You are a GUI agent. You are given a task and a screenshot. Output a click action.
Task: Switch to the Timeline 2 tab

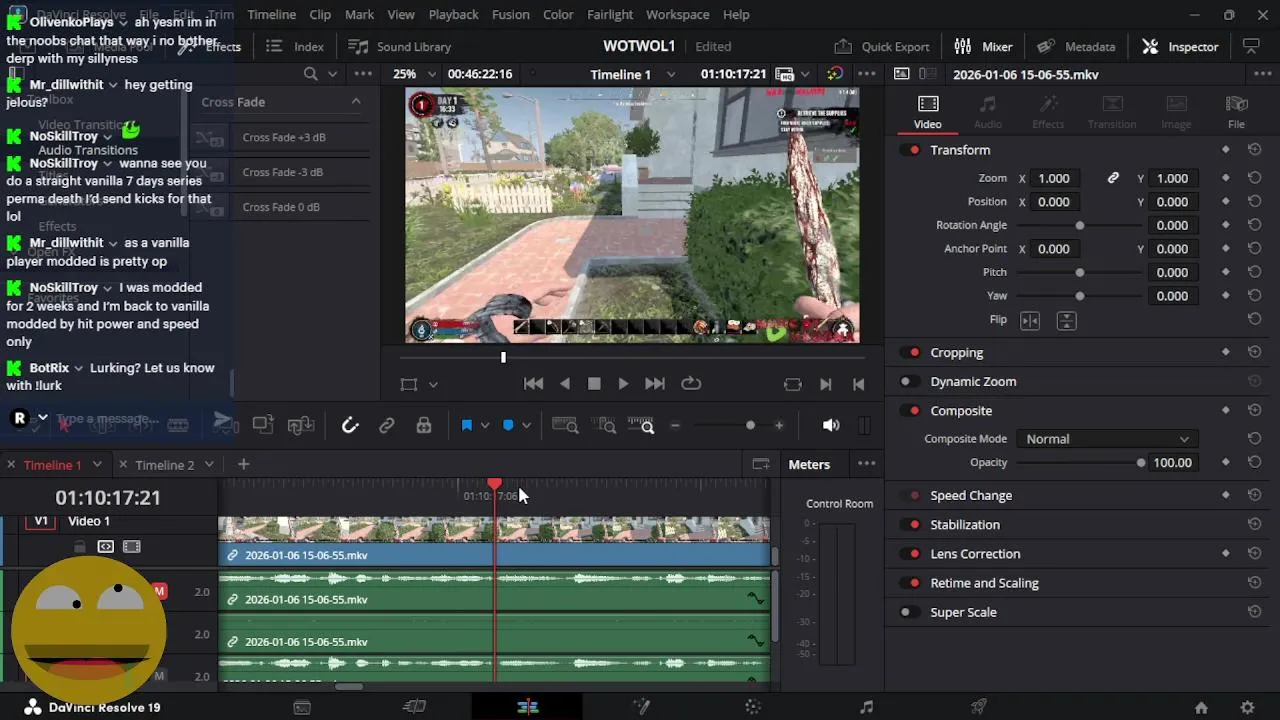click(x=164, y=465)
